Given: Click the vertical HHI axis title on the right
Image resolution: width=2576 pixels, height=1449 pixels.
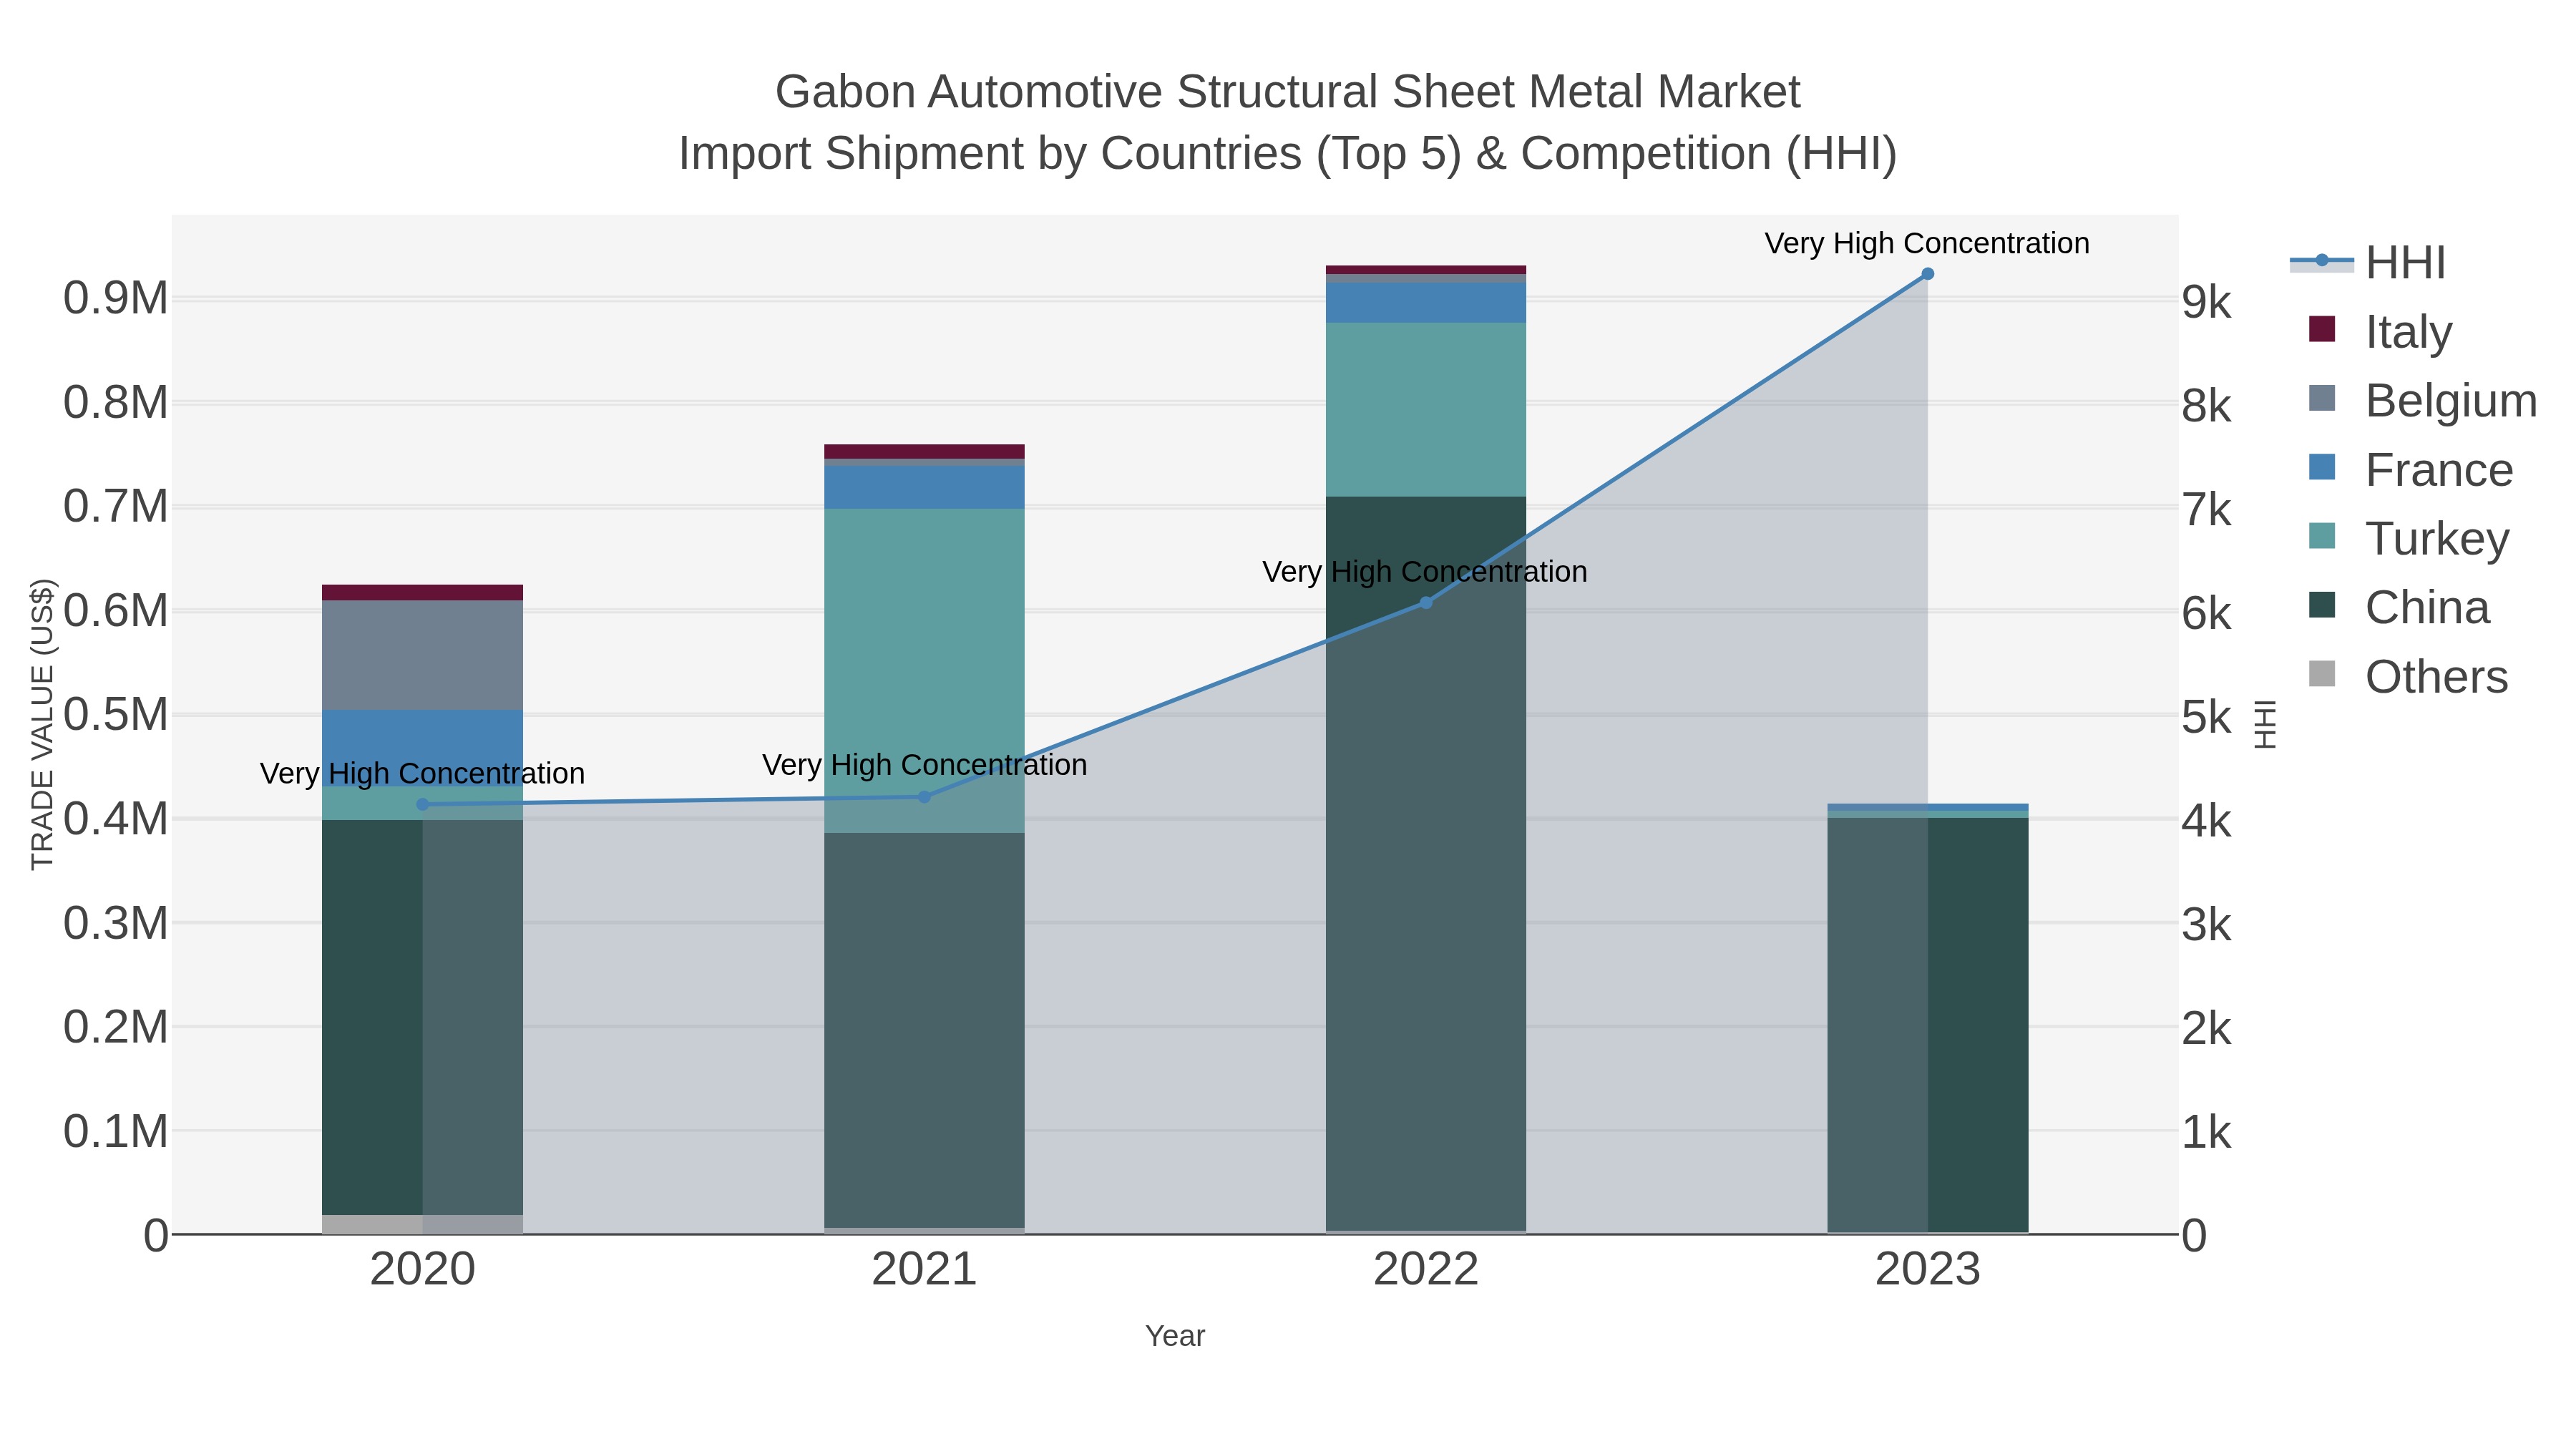Looking at the screenshot, I should [x=2266, y=724].
